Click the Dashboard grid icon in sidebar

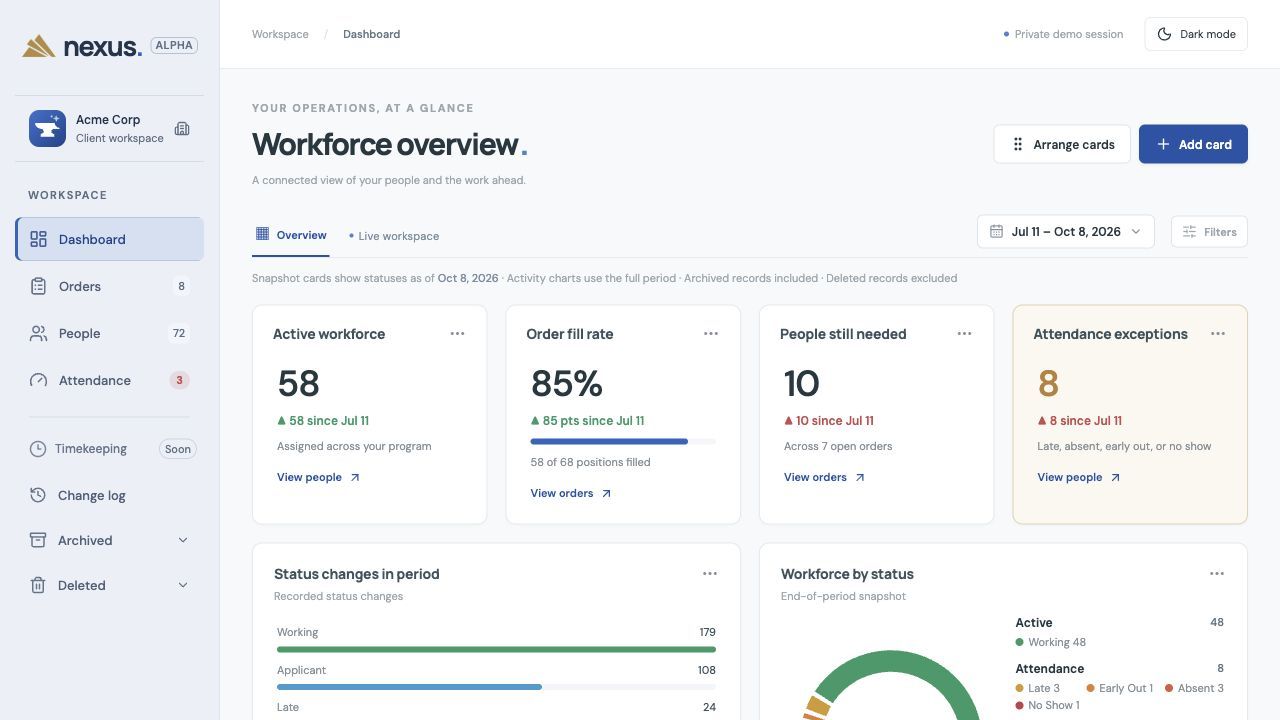pos(38,239)
